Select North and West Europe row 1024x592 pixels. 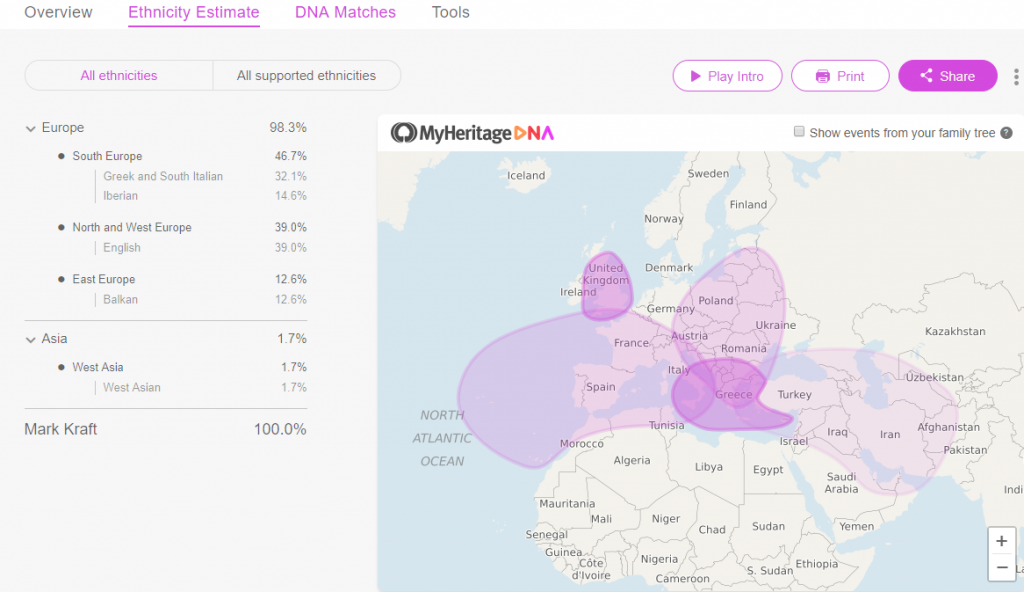182,227
